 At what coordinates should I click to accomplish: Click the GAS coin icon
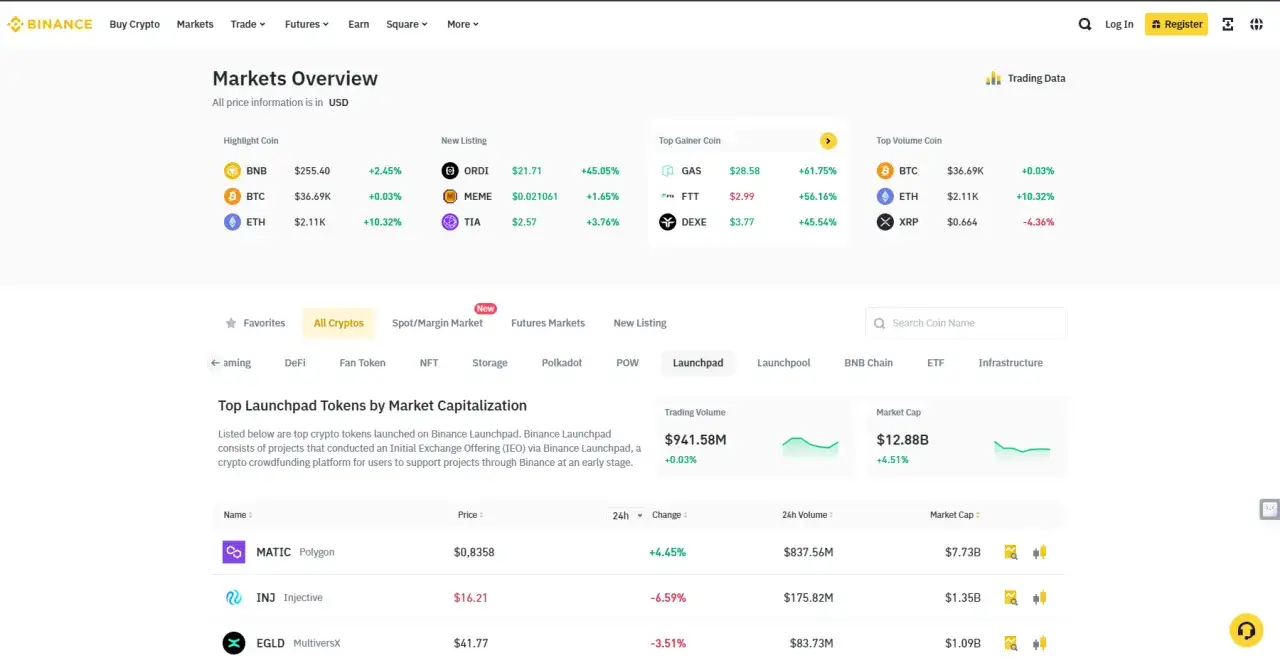[667, 171]
